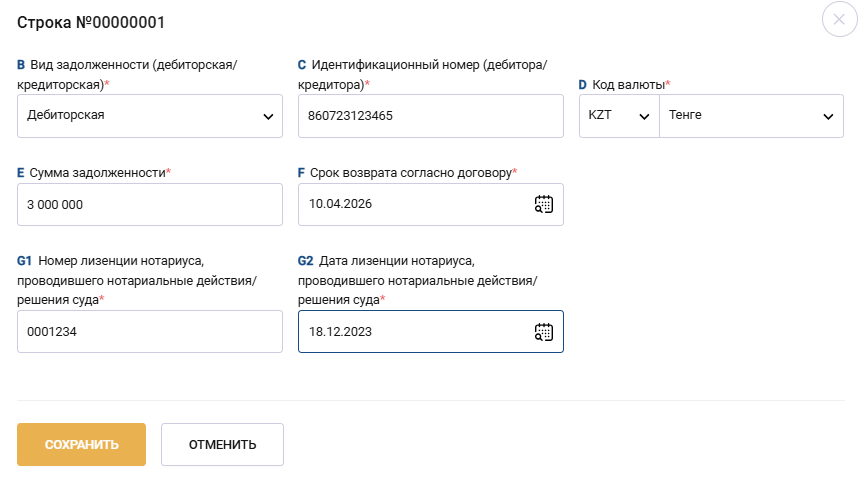The height and width of the screenshot is (481, 863).
Task: Click the Срок возврата согласно договору label
Action: [413, 172]
